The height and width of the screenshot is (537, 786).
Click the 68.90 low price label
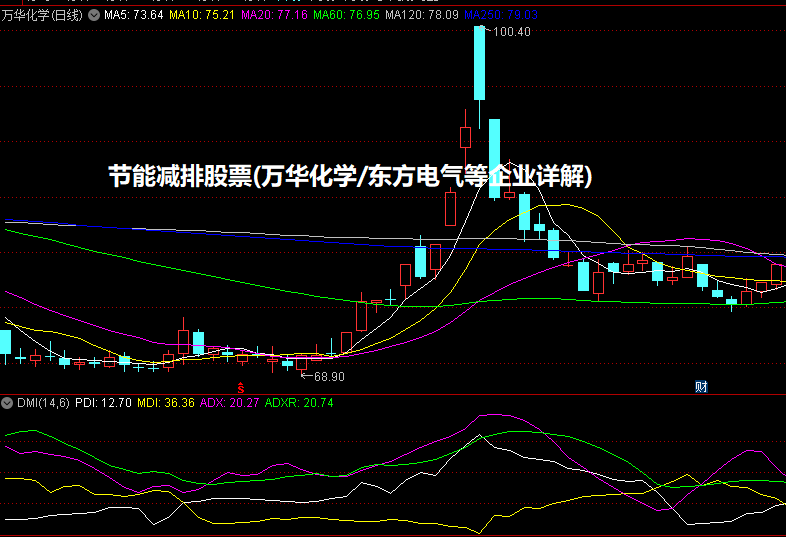(329, 377)
